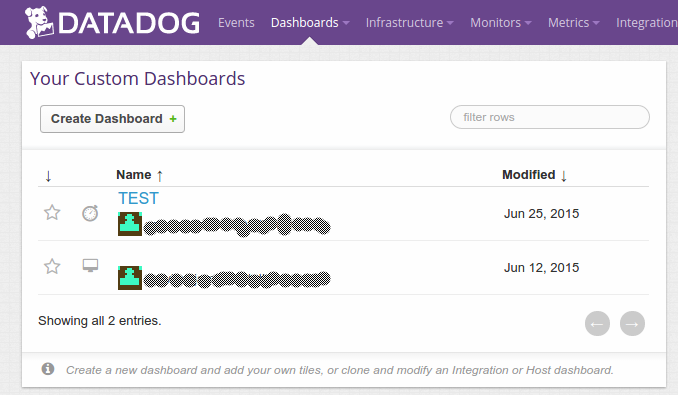Expand the Infrastructure dropdown

pos(409,23)
